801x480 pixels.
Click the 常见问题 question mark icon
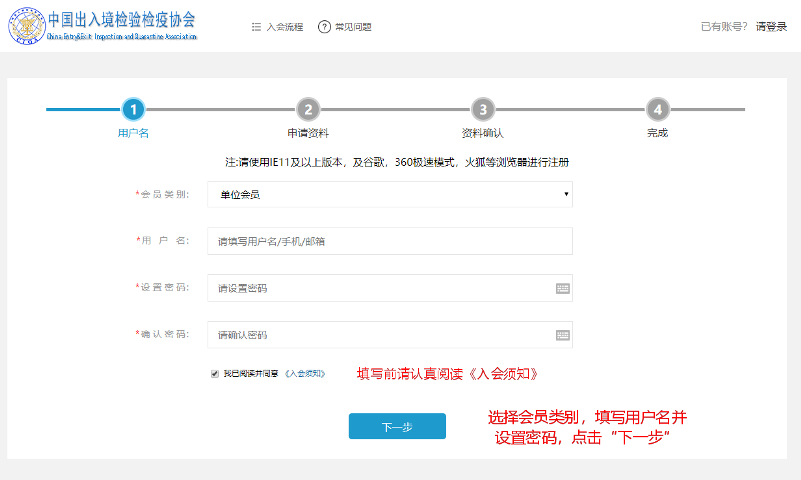tap(324, 27)
